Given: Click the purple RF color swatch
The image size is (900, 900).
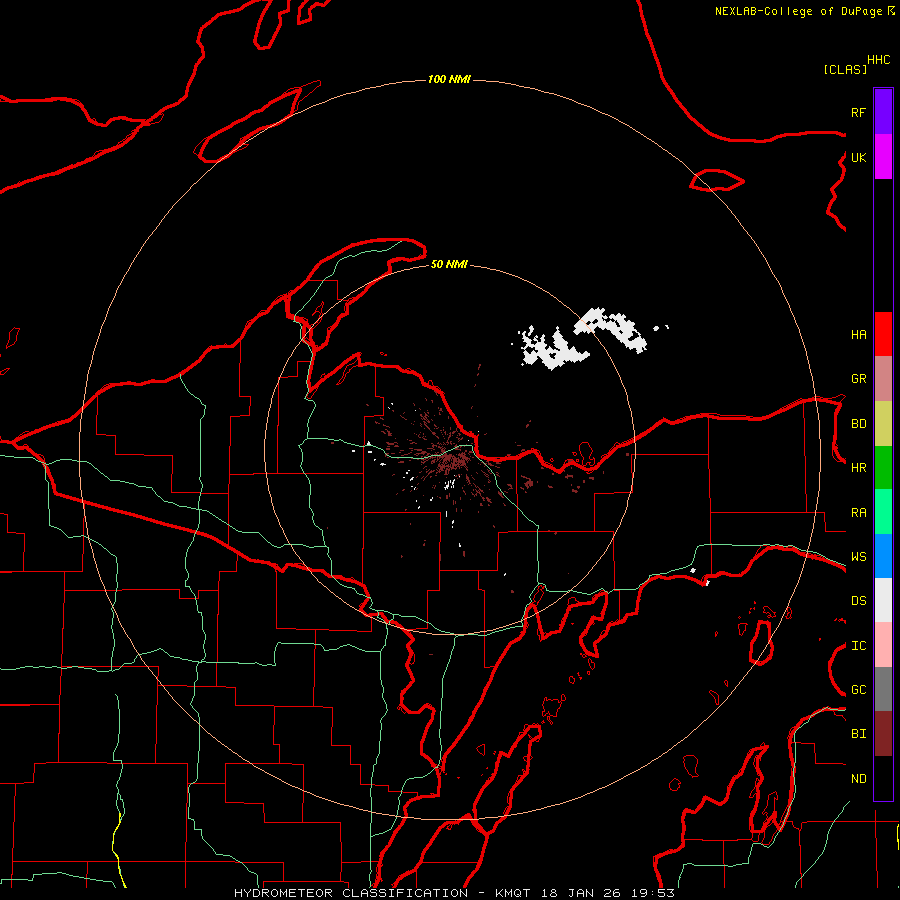Looking at the screenshot, I should pyautogui.click(x=883, y=112).
